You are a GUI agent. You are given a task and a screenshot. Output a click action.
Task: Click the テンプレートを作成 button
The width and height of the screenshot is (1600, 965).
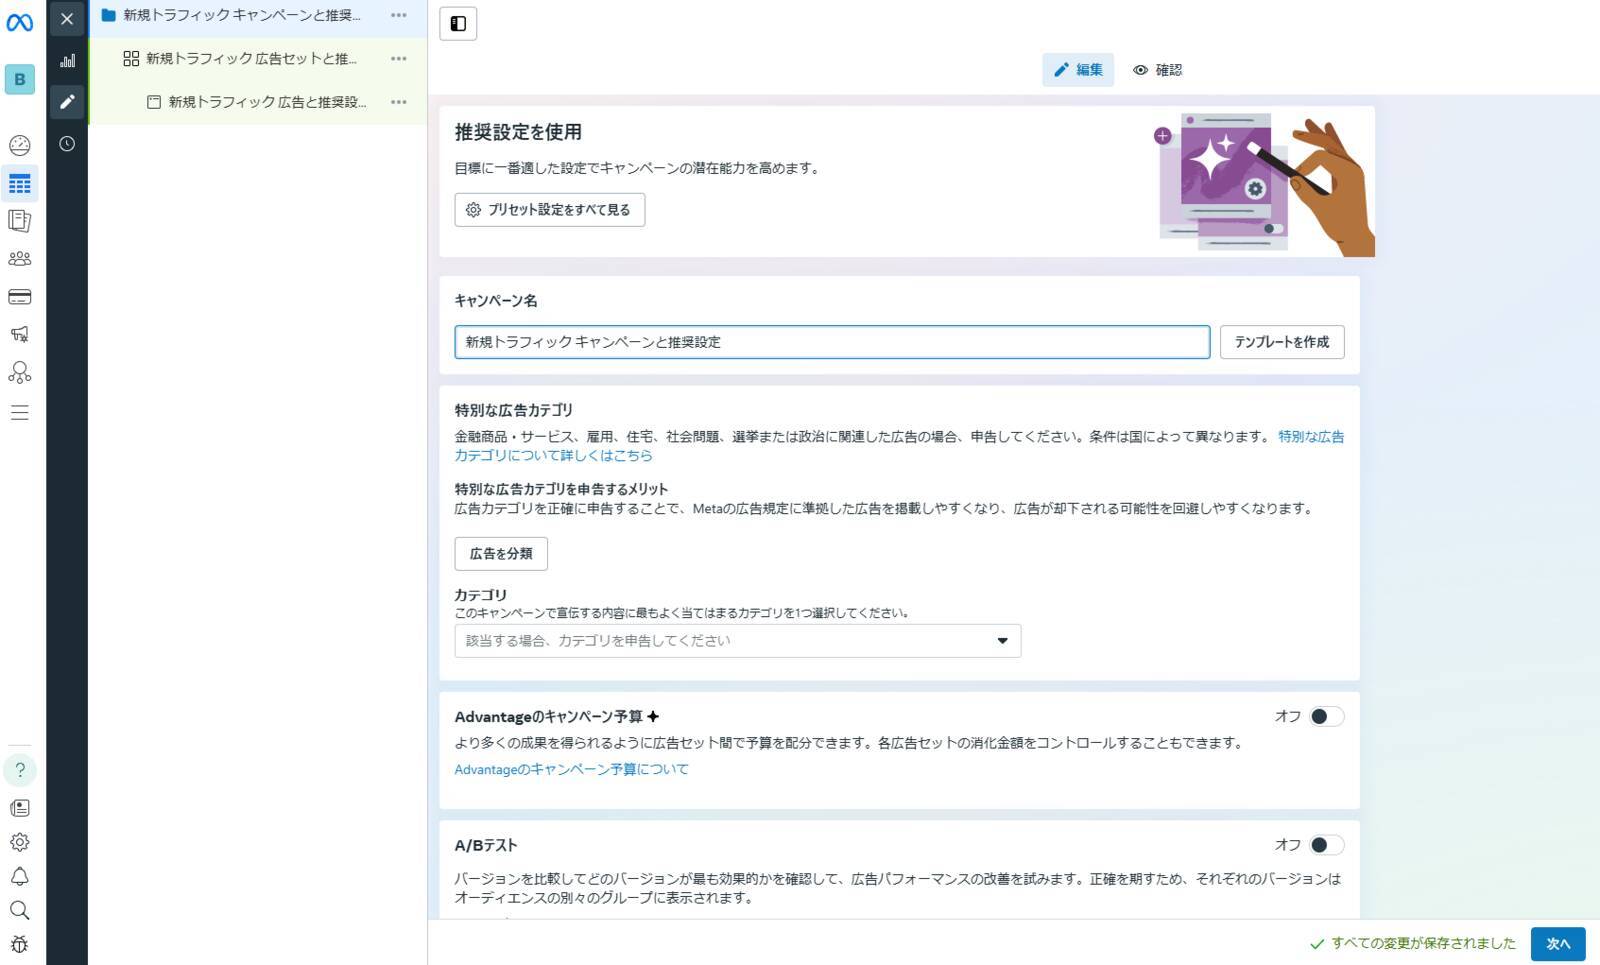pyautogui.click(x=1281, y=342)
